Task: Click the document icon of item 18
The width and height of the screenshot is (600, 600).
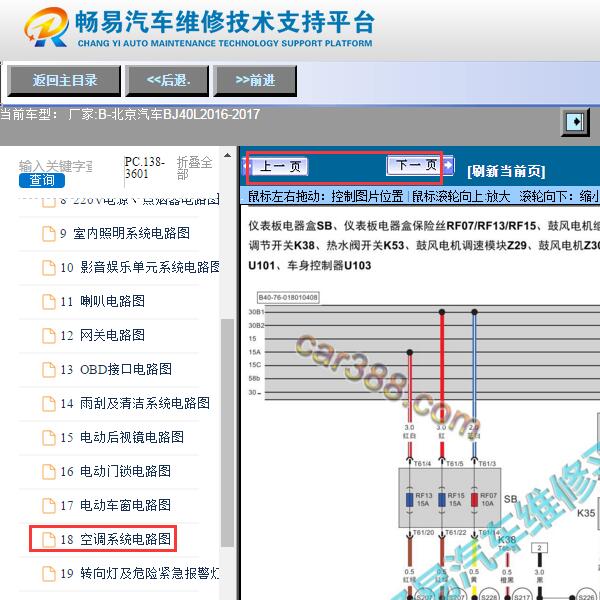Action: (x=49, y=540)
